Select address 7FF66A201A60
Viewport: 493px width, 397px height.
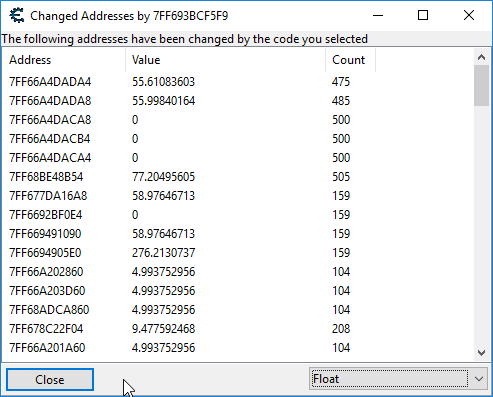47,348
